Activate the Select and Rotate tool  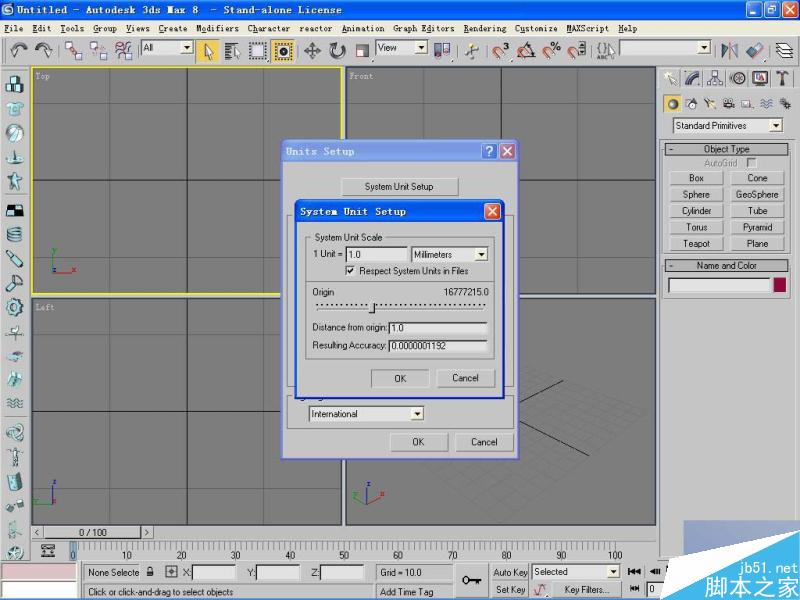[337, 50]
